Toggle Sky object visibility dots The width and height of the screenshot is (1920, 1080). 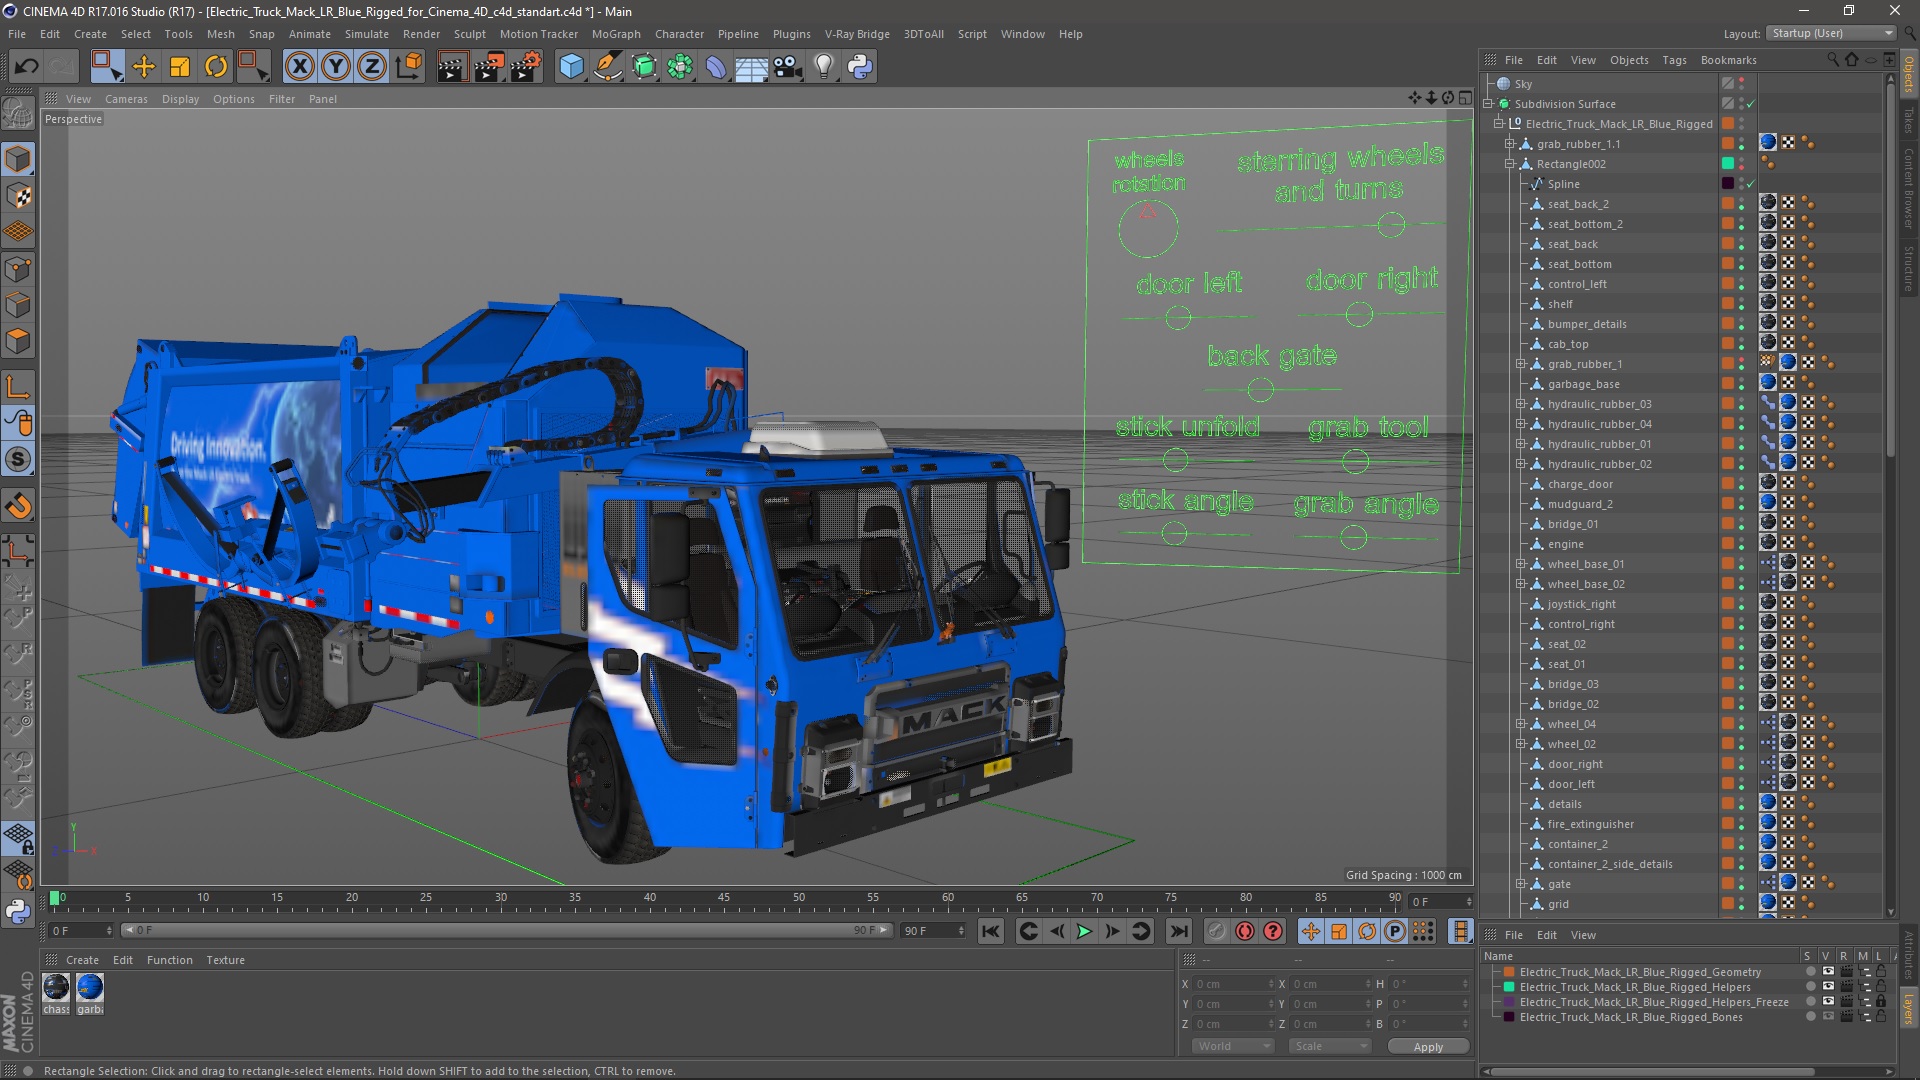[1741, 84]
